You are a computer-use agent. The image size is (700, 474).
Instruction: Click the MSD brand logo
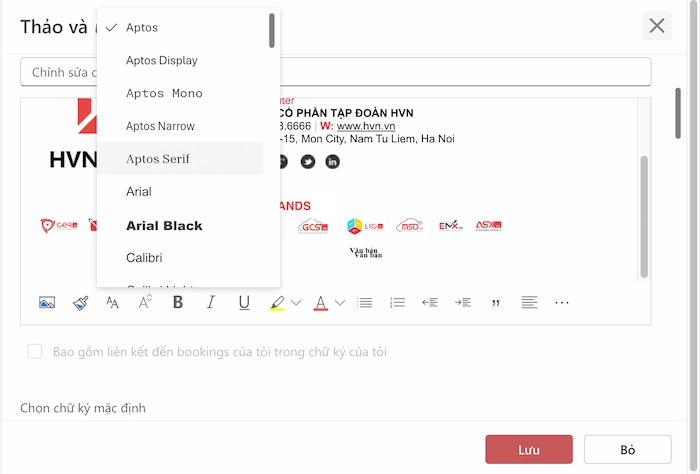(x=409, y=226)
